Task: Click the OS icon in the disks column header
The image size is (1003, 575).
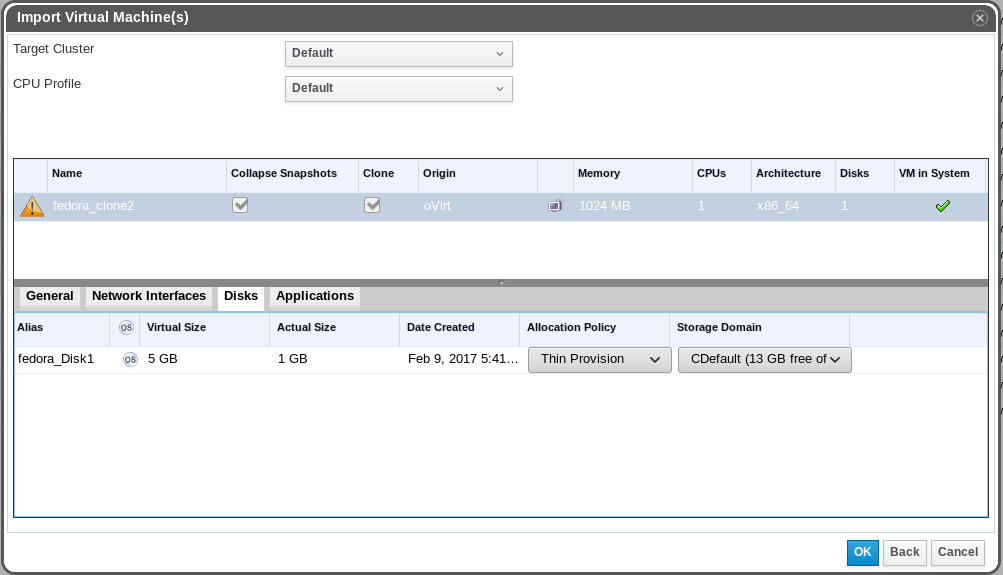Action: (126, 327)
